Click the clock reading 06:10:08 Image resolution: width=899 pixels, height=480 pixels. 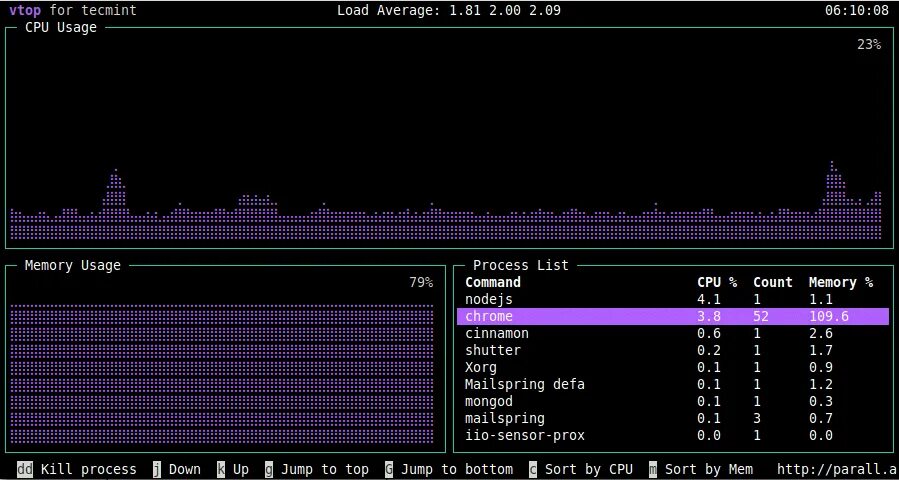(x=857, y=10)
